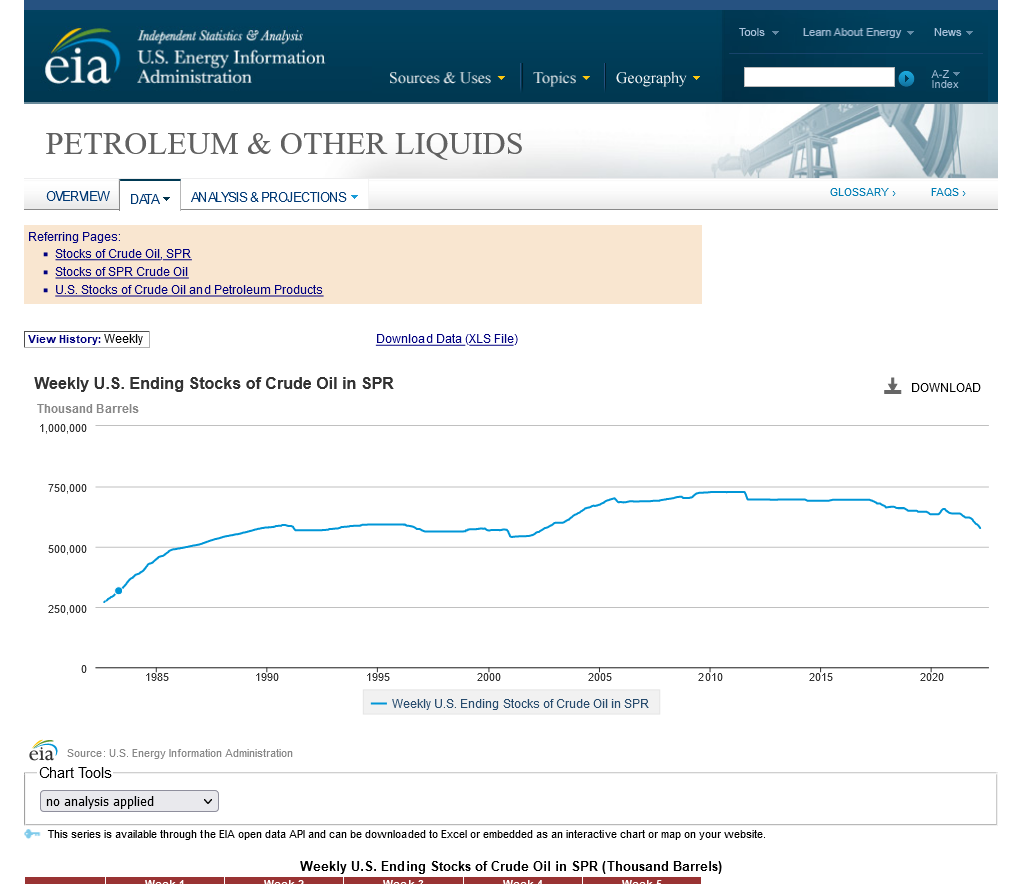Click the API key icon near series note

32,834
